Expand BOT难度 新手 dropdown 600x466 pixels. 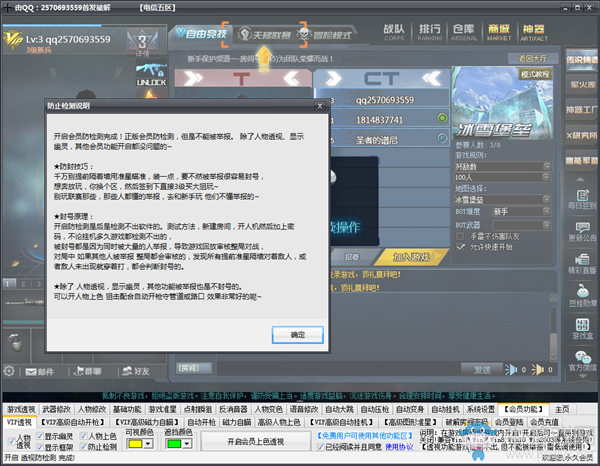tap(547, 211)
